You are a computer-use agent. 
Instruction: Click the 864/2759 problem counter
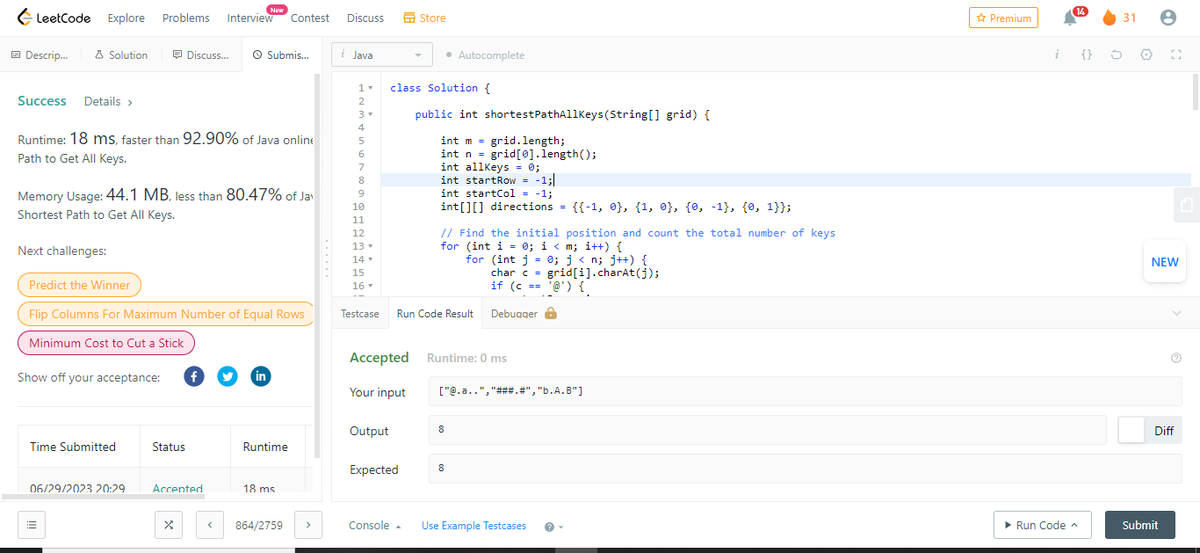tap(259, 525)
